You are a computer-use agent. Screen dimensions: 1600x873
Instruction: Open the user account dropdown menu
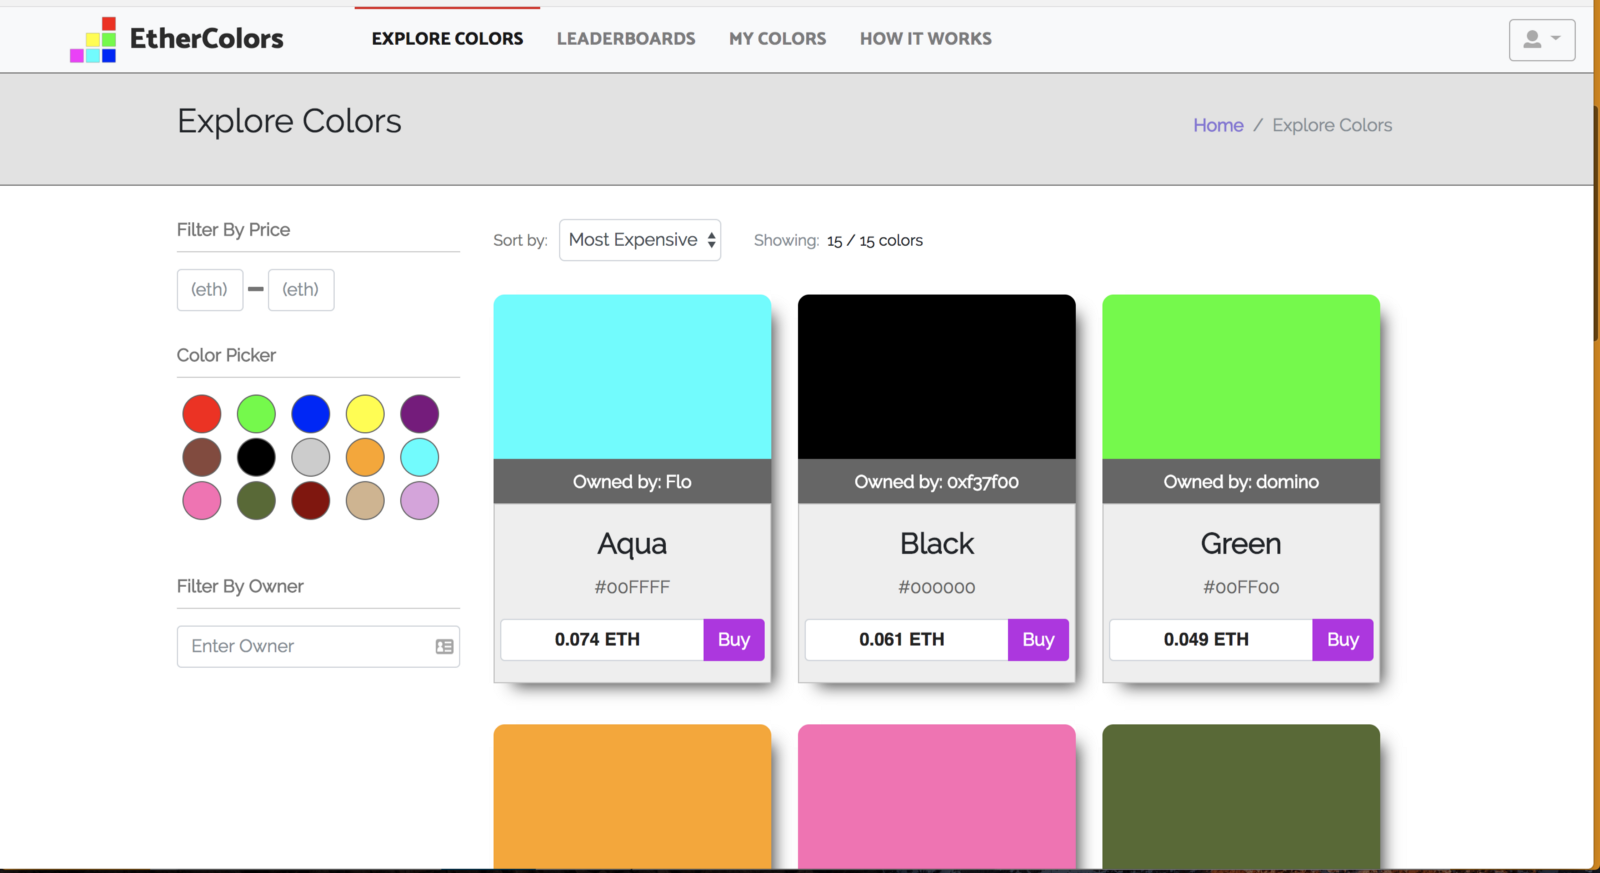coord(1542,40)
